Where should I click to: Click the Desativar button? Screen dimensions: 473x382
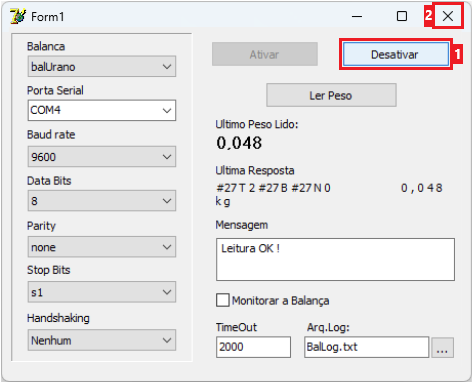396,54
